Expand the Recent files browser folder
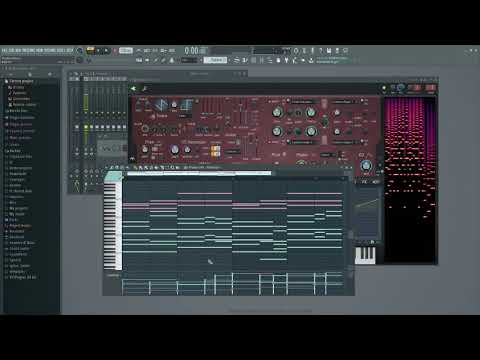 (17, 111)
